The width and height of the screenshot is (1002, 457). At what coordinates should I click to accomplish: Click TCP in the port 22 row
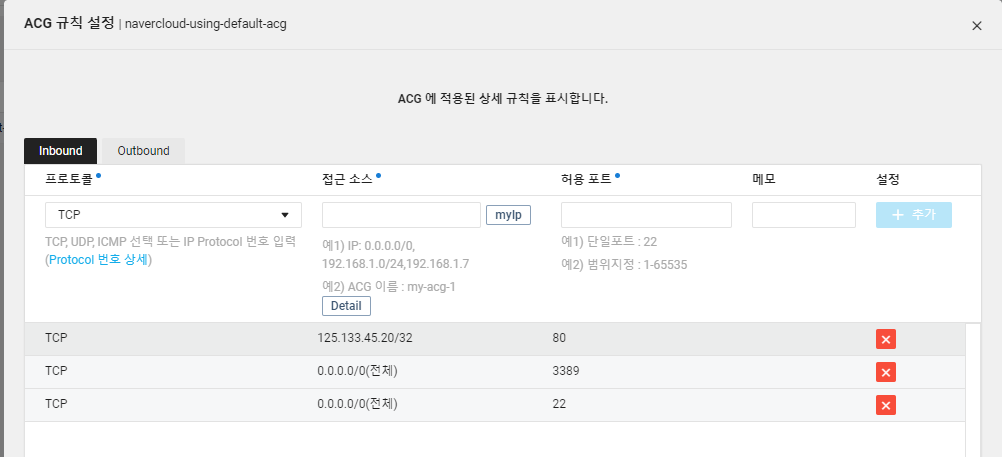click(56, 404)
